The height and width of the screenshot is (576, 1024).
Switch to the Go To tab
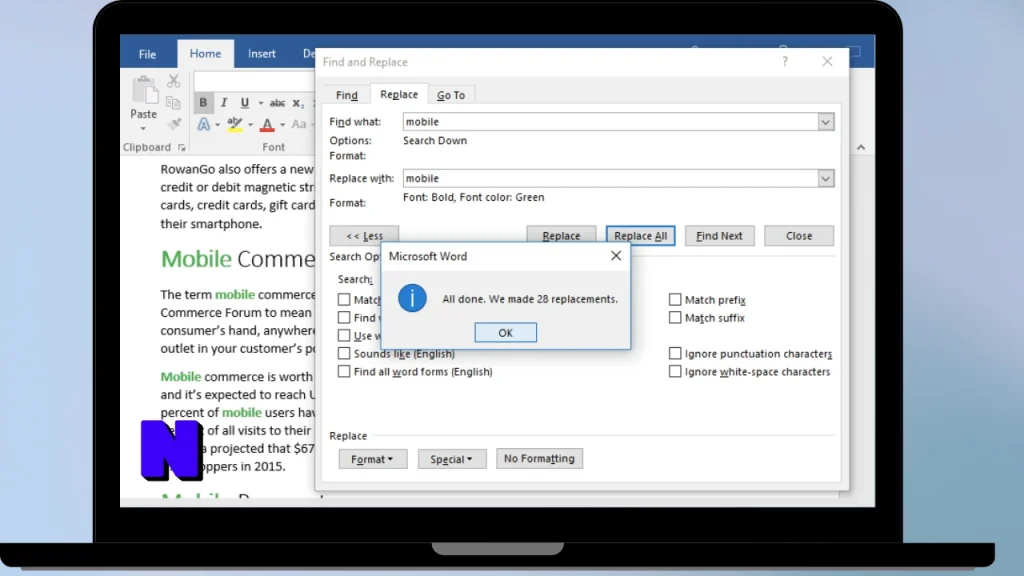point(451,95)
